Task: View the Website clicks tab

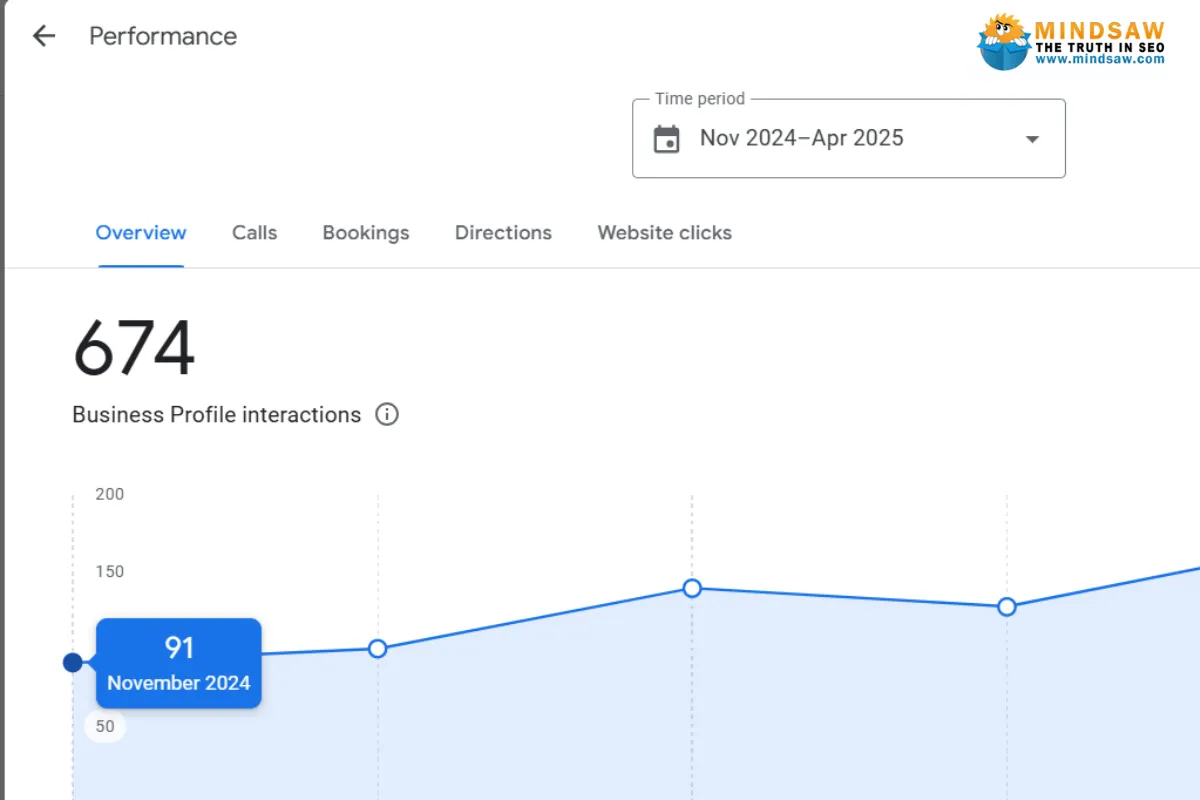Action: coord(664,233)
